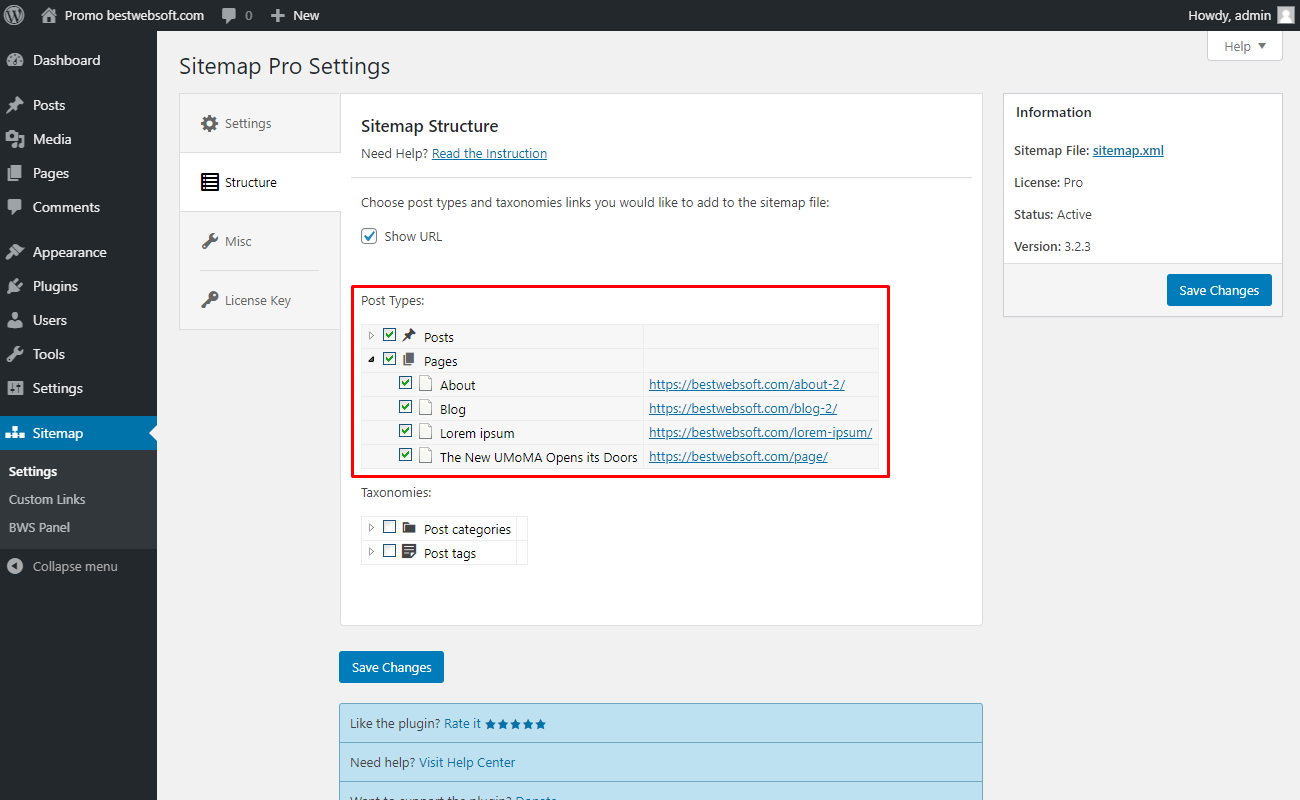
Task: Switch to the Settings tab
Action: (260, 123)
